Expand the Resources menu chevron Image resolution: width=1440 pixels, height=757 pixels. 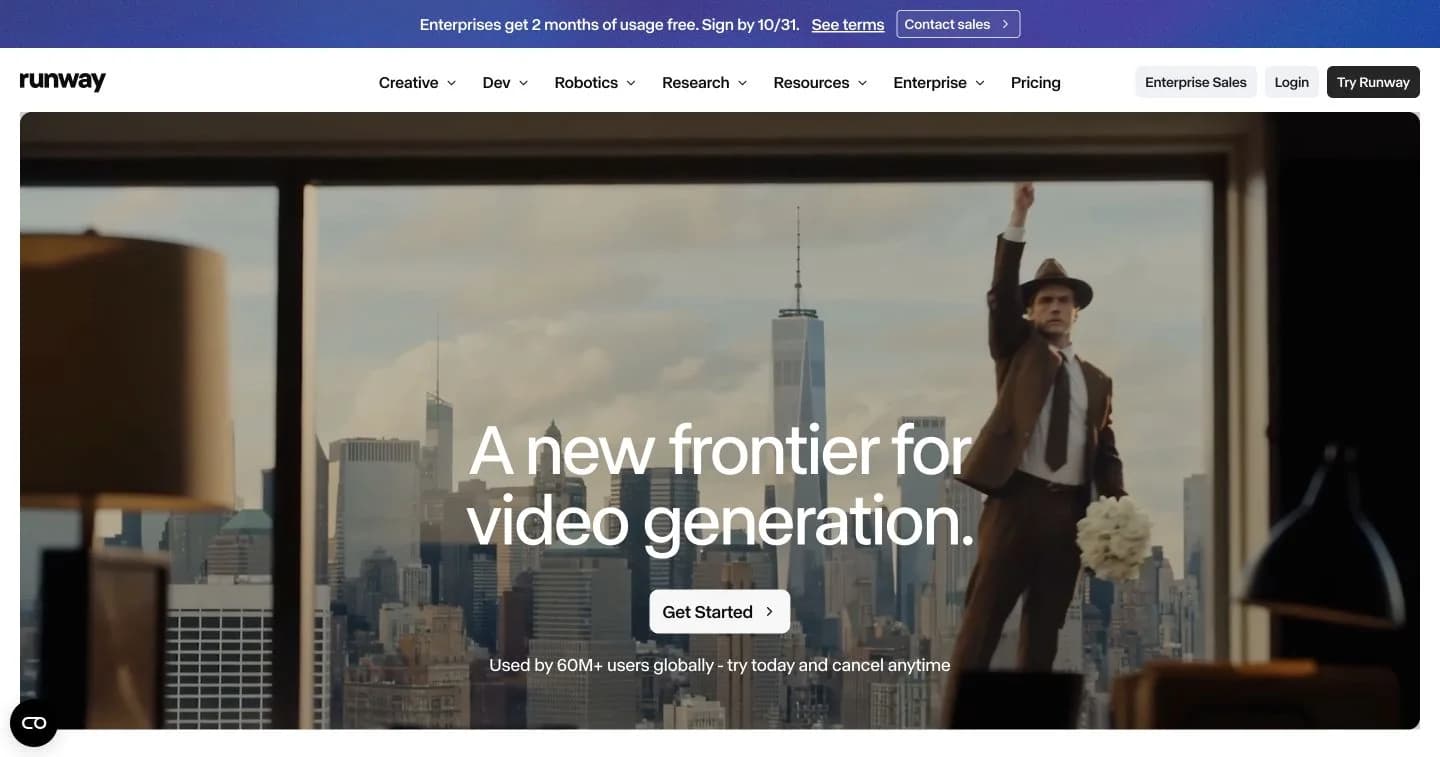tap(862, 83)
